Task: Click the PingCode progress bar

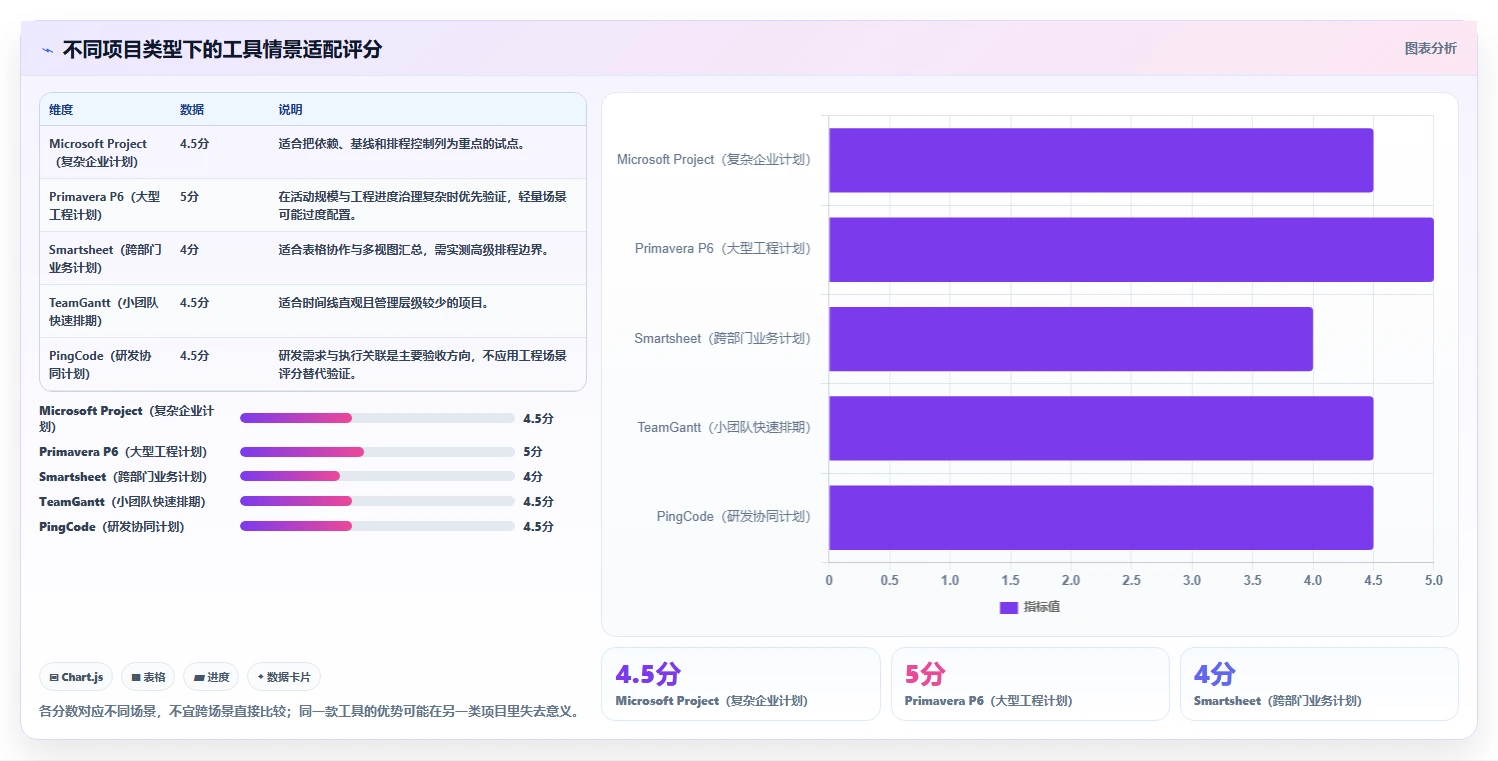Action: [x=377, y=526]
